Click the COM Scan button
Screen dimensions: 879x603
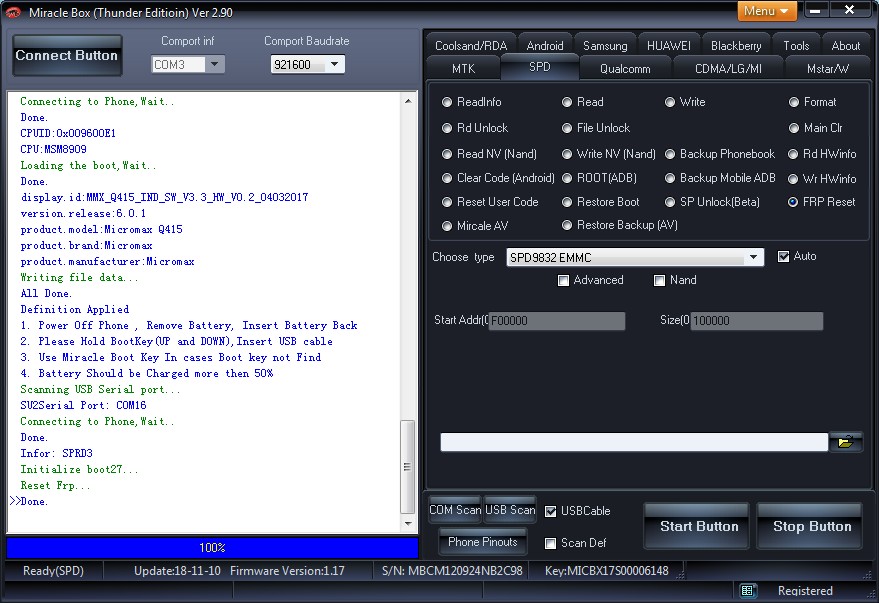pyautogui.click(x=455, y=510)
